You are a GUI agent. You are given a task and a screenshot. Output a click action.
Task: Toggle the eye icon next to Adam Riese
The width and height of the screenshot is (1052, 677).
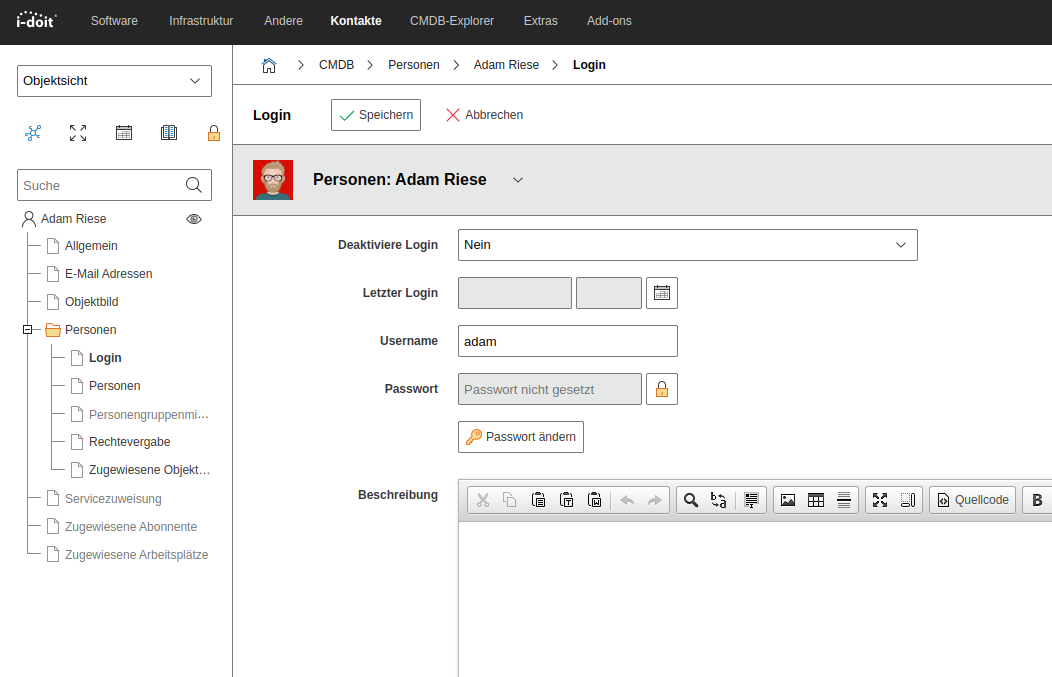pos(194,219)
